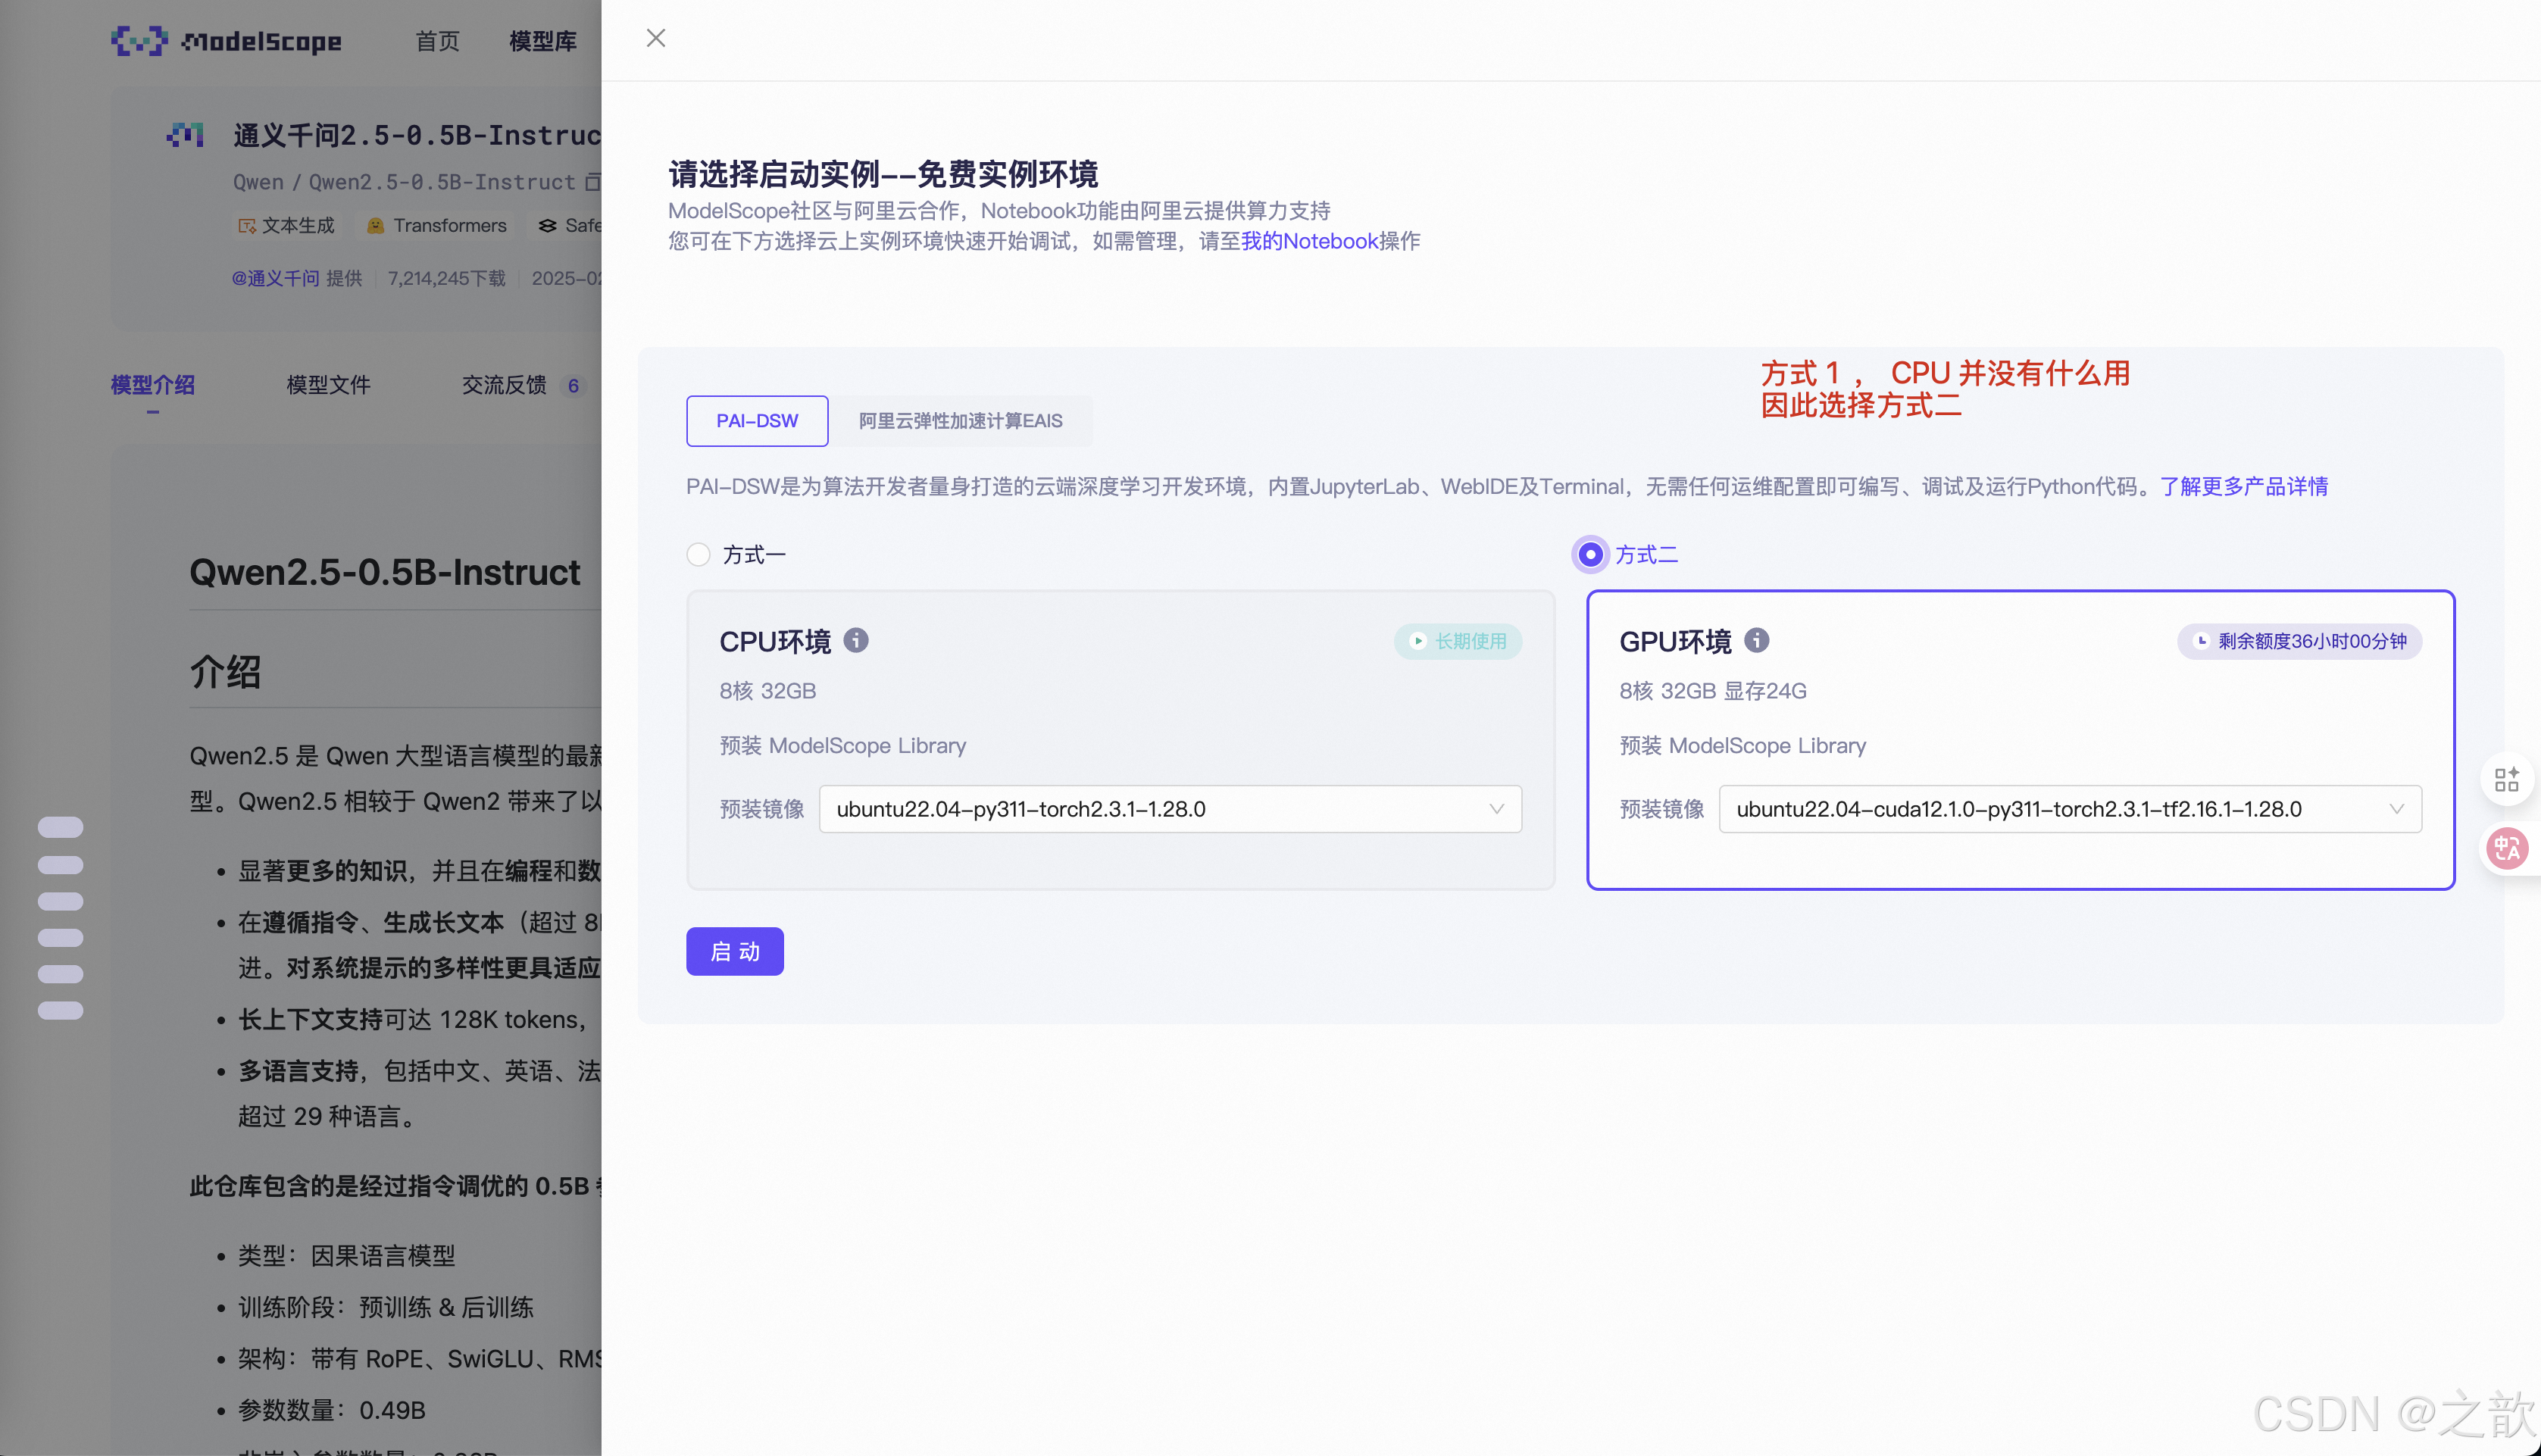Select 方式二 radio button
The height and width of the screenshot is (1456, 2541).
pyautogui.click(x=1590, y=555)
